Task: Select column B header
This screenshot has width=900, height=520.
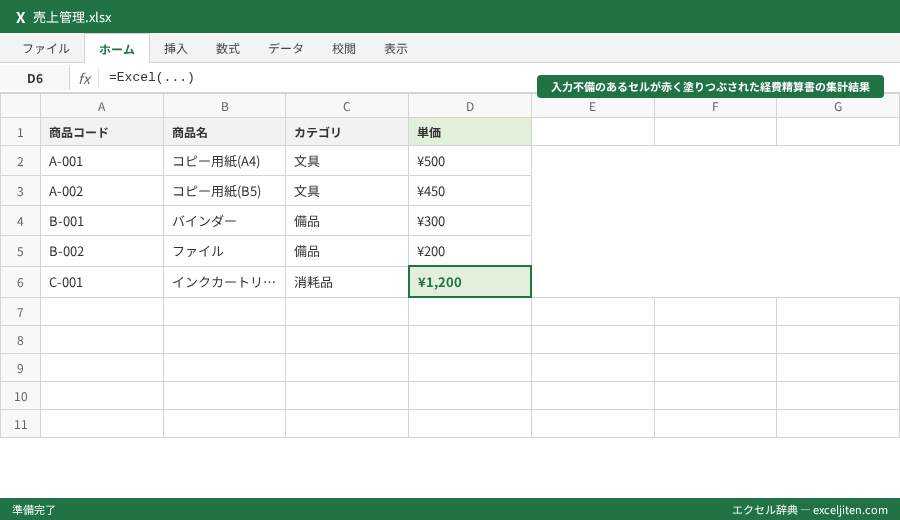Action: click(224, 106)
